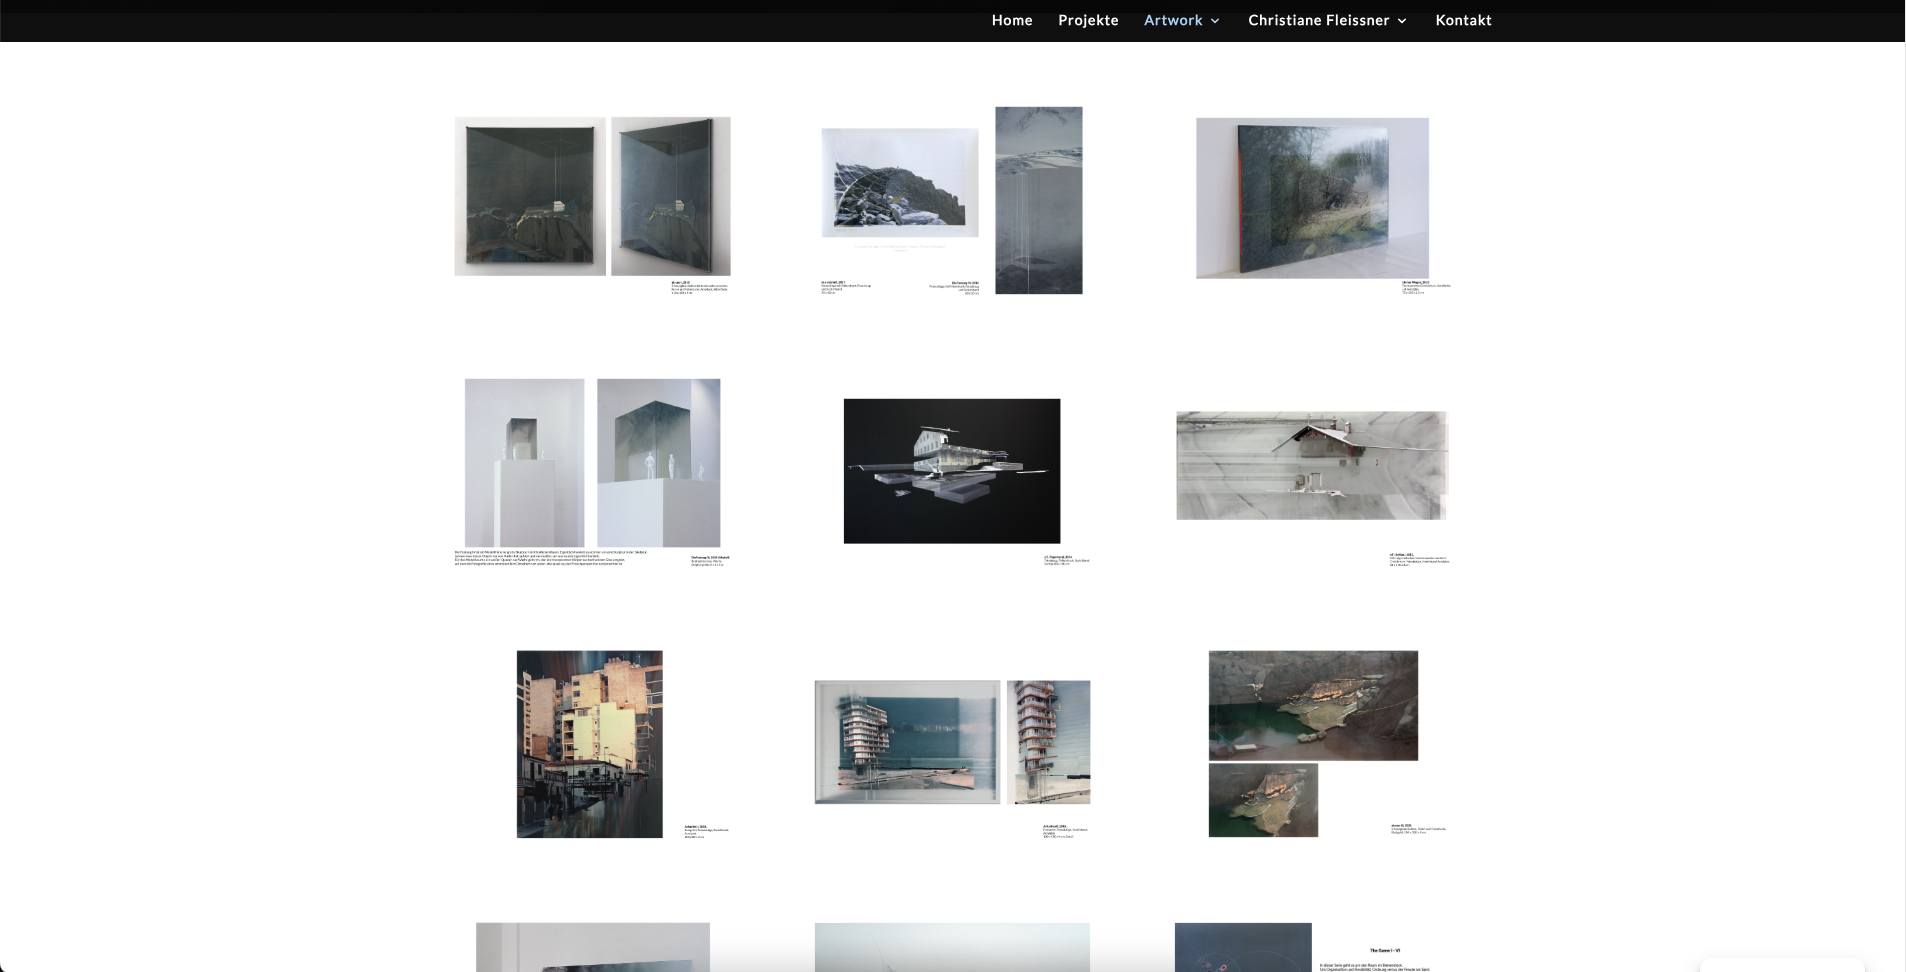View the colorful apartment buildings artwork
This screenshot has height=972, width=1906.
(x=589, y=744)
